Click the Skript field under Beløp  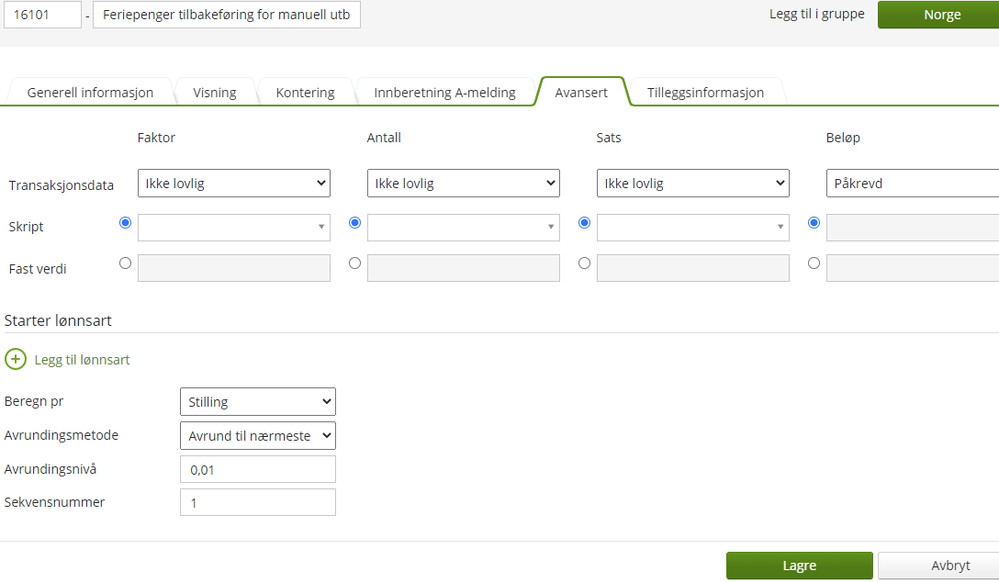point(912,228)
